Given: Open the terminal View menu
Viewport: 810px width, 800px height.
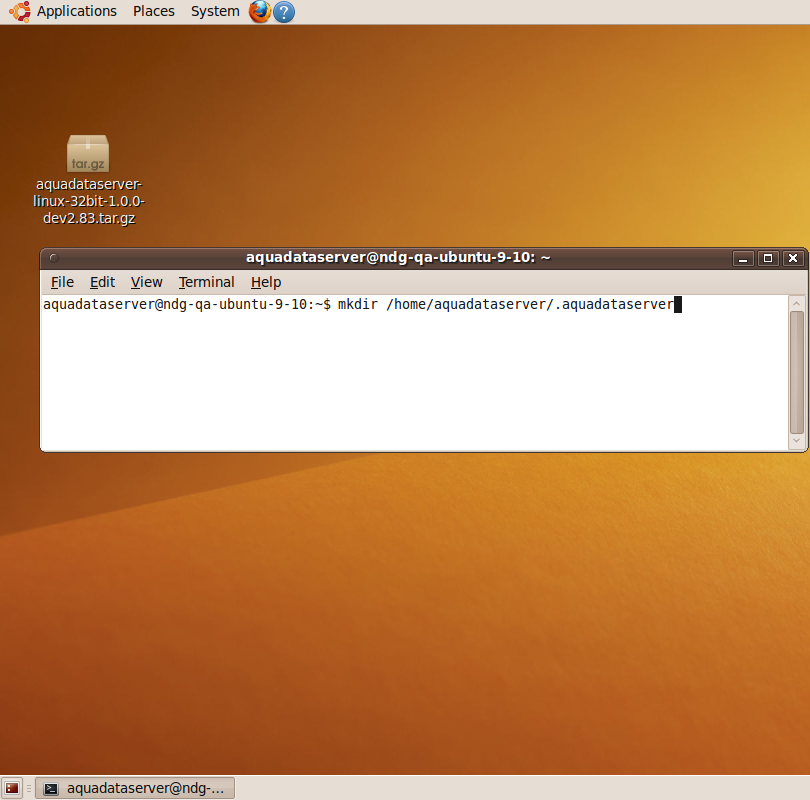Looking at the screenshot, I should point(147,282).
